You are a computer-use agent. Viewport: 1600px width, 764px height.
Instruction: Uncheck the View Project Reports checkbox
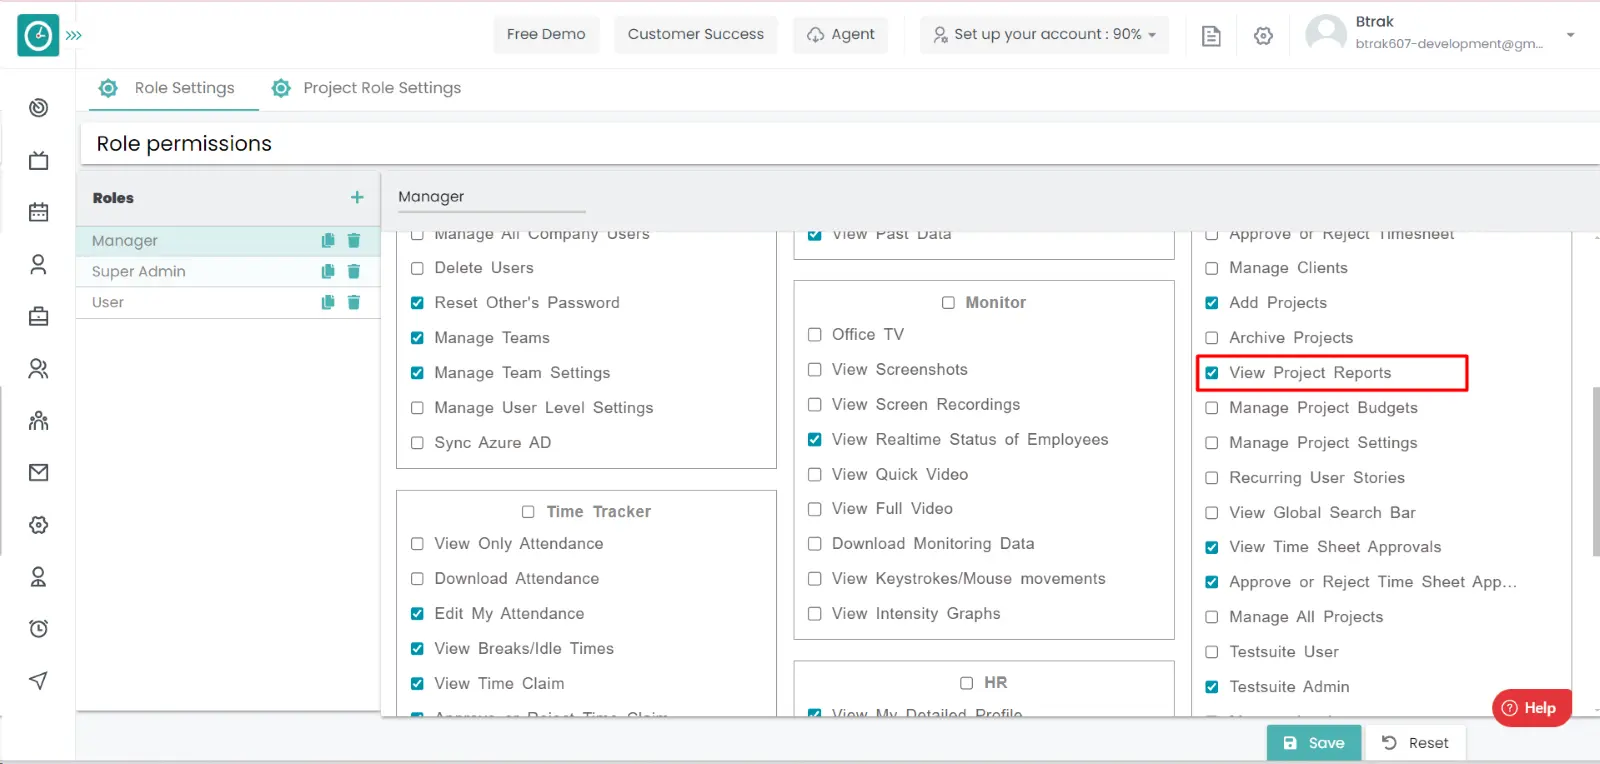pyautogui.click(x=1212, y=373)
